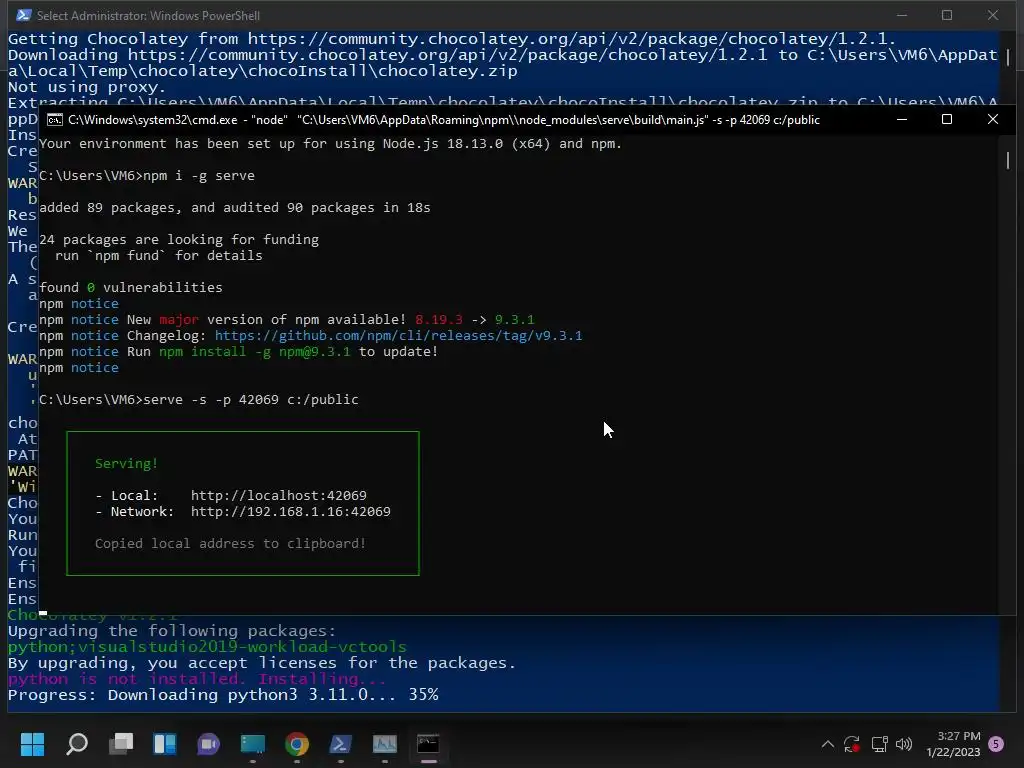Click '24 packages are looking for funding'
Image resolution: width=1024 pixels, height=768 pixels.
(x=179, y=240)
